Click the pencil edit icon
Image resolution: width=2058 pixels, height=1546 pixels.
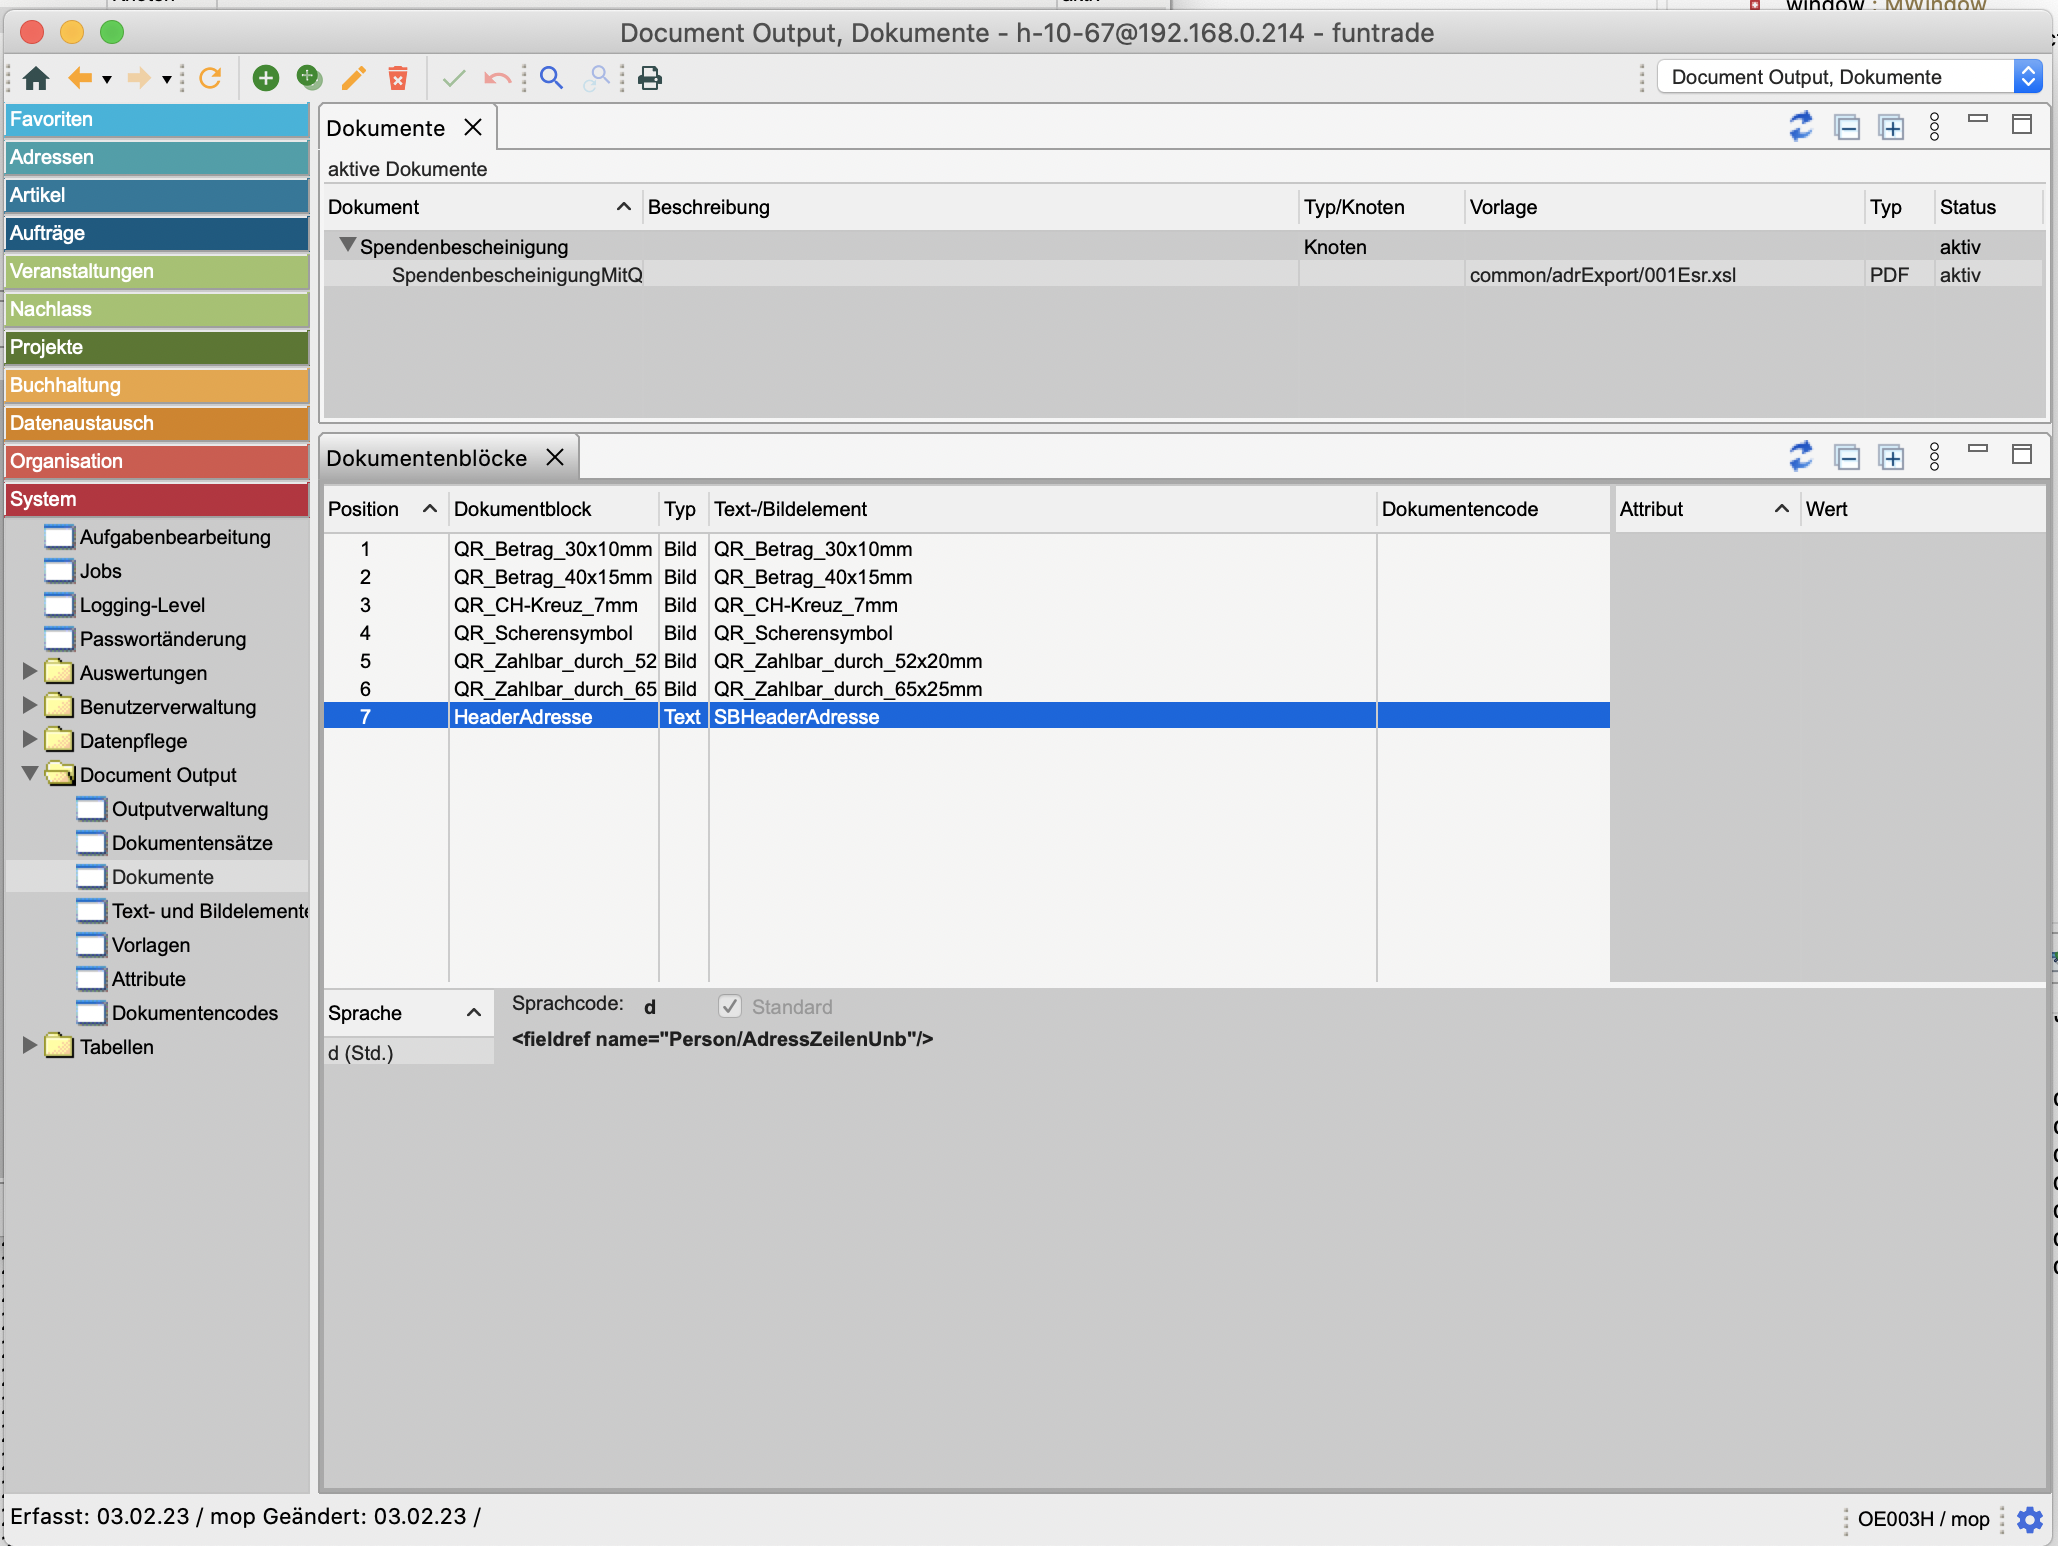click(353, 78)
